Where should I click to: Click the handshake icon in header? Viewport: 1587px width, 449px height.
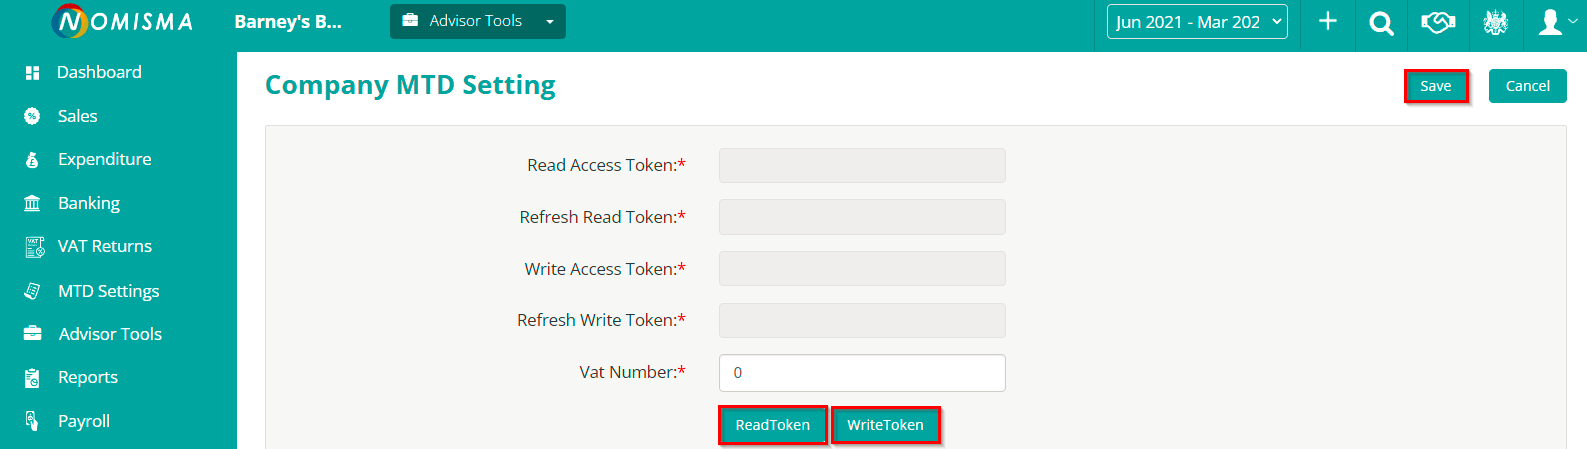(x=1437, y=22)
